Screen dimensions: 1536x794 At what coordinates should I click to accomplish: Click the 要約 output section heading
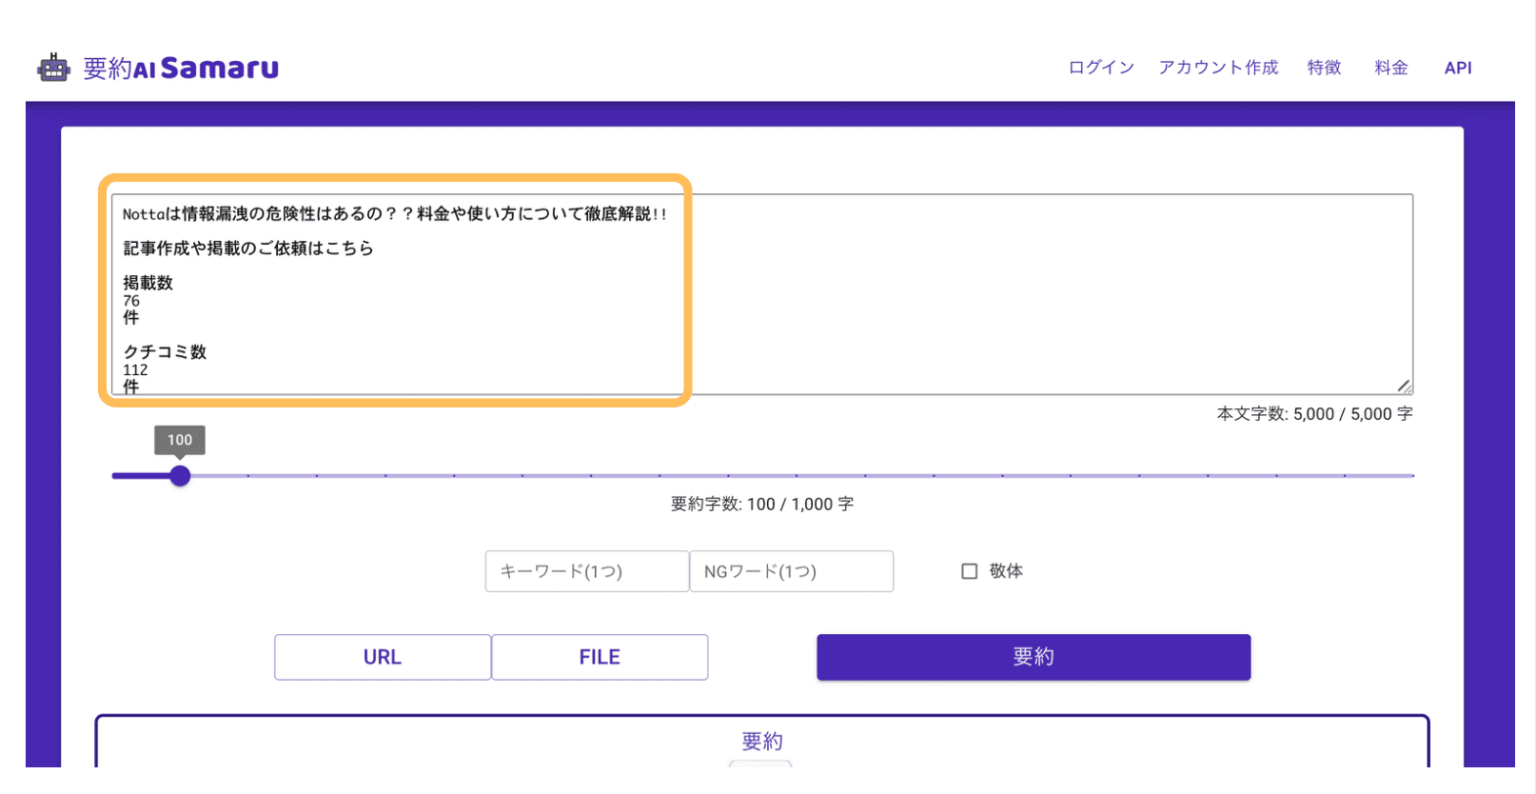click(x=763, y=741)
